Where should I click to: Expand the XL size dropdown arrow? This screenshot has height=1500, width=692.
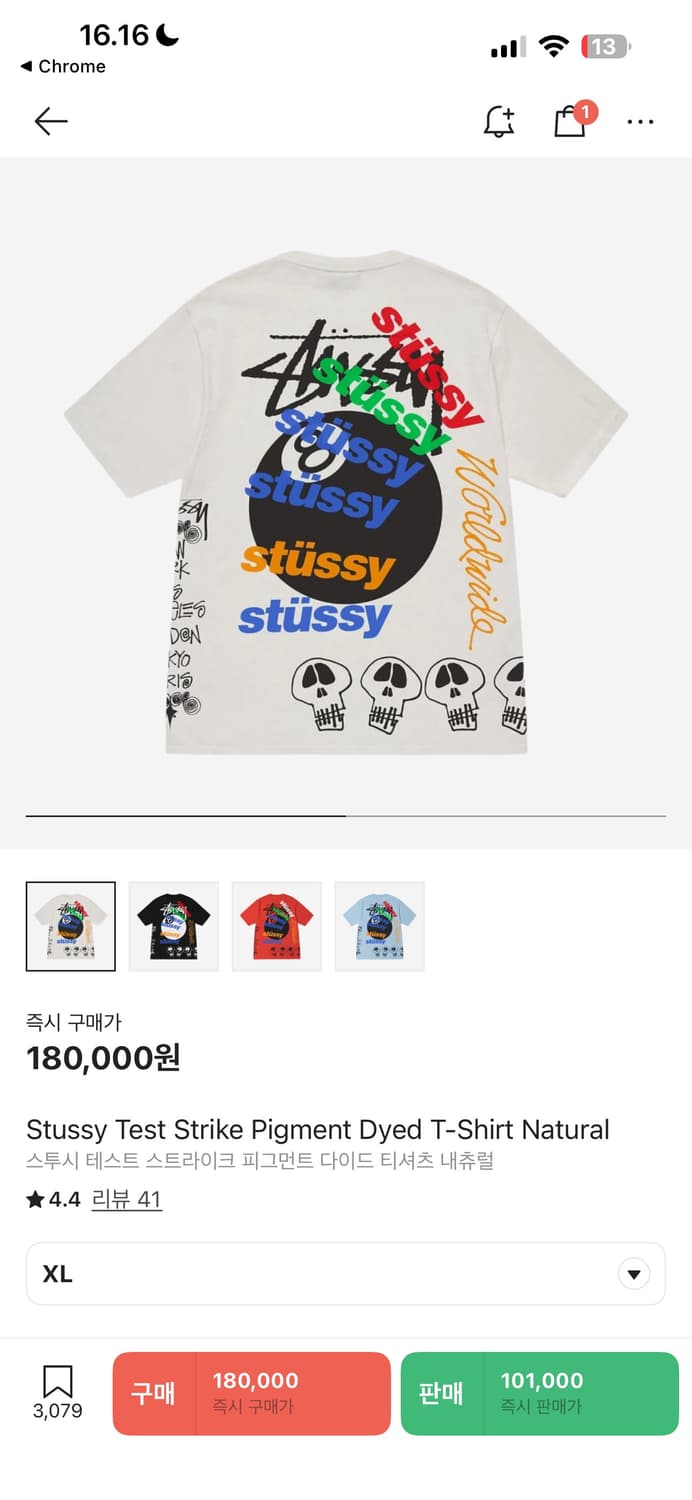(634, 1274)
